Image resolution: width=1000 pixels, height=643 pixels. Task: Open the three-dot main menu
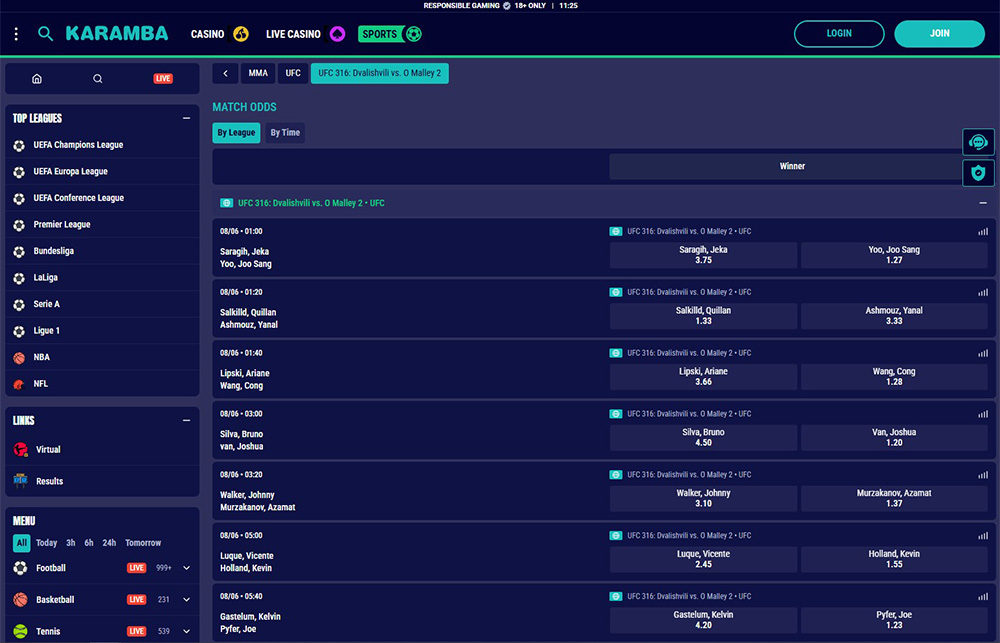[16, 34]
